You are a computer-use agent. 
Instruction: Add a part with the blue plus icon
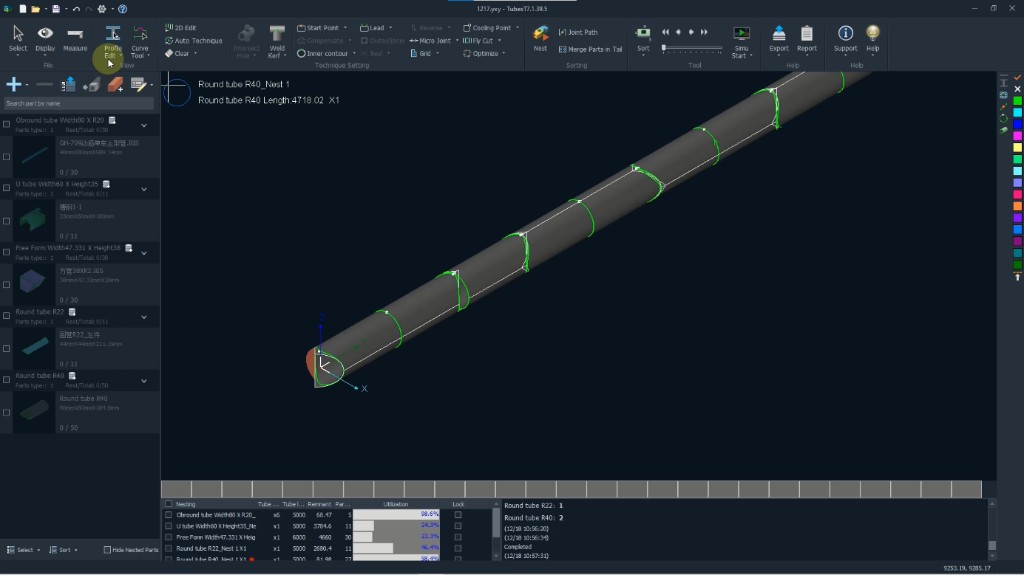click(x=14, y=84)
